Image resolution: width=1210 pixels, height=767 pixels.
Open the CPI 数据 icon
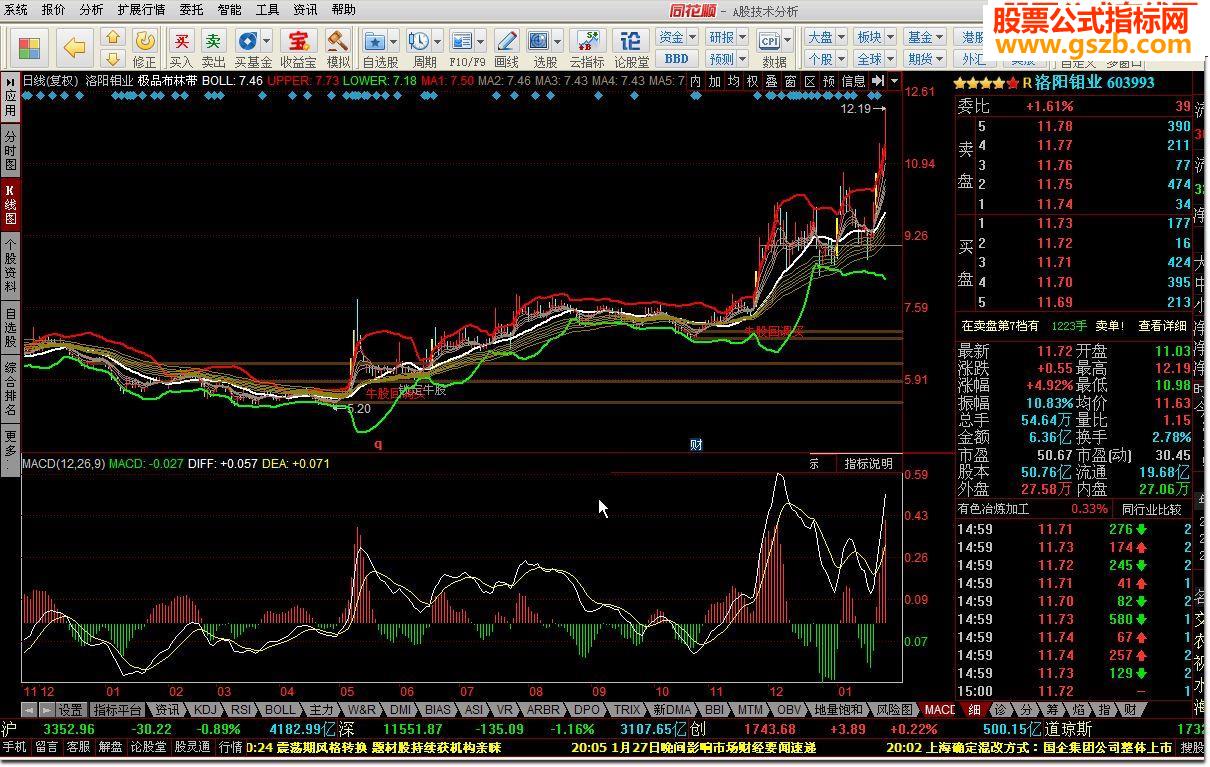point(770,41)
